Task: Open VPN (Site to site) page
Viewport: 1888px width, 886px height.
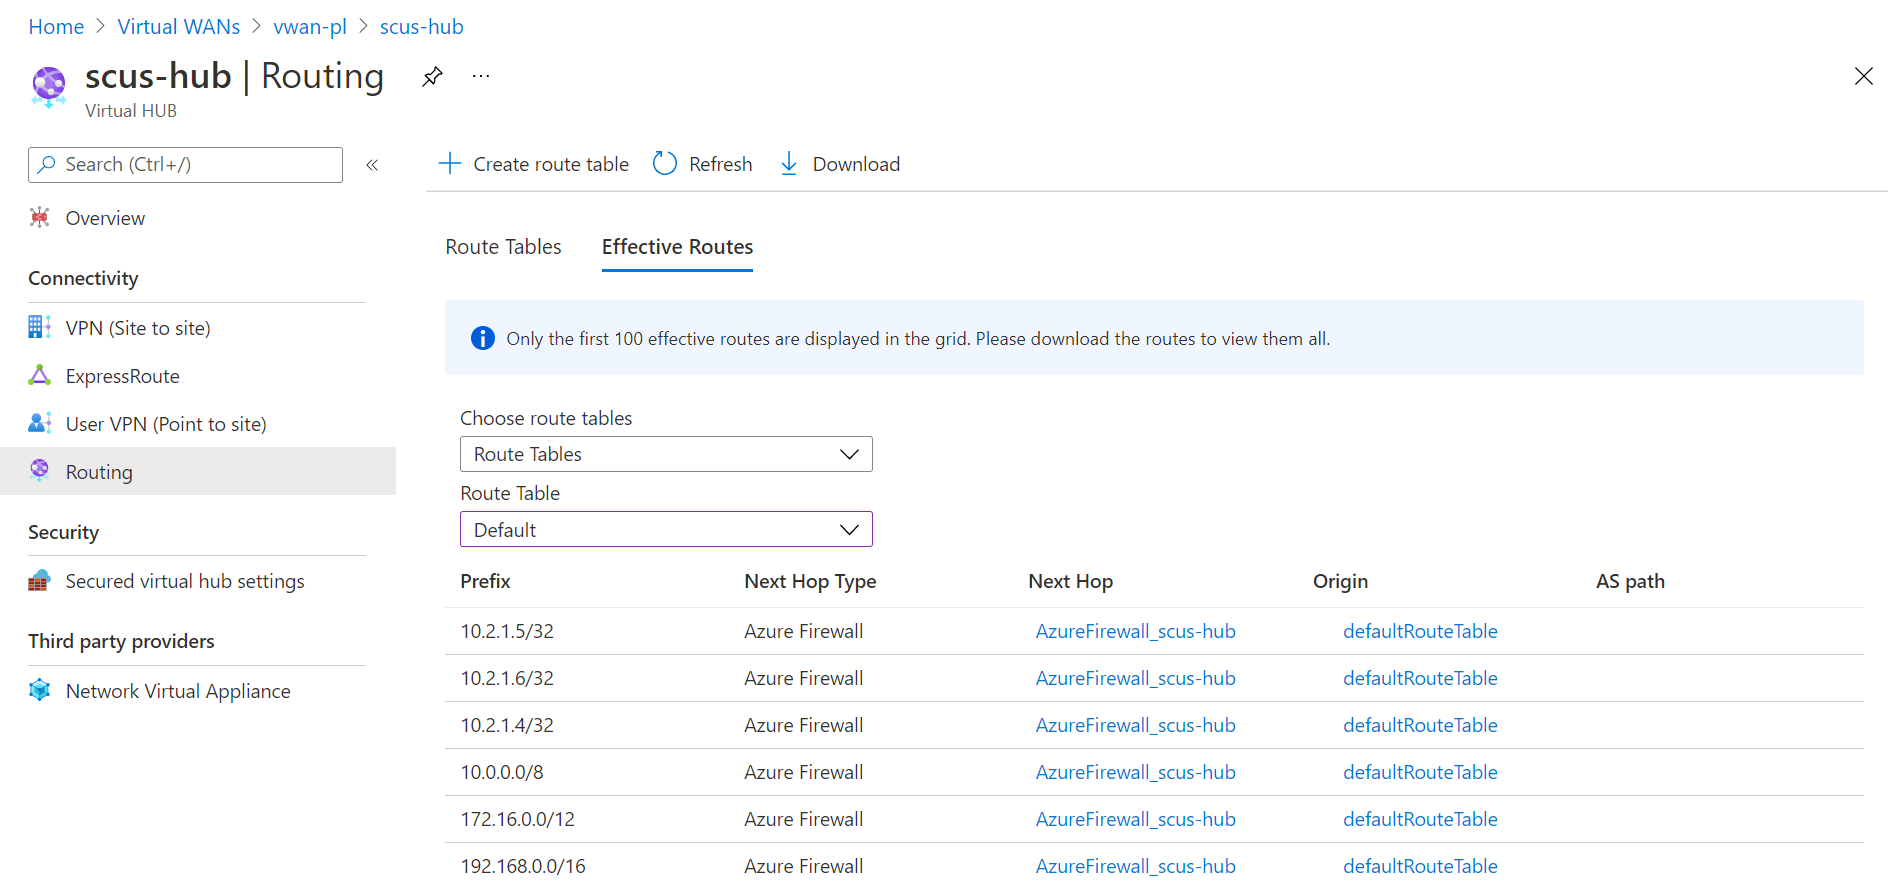Action: pyautogui.click(x=137, y=328)
